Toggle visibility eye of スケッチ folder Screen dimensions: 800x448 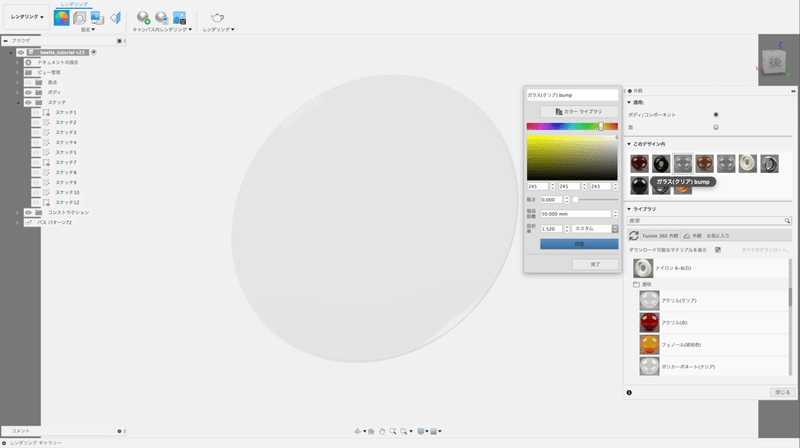[28, 103]
